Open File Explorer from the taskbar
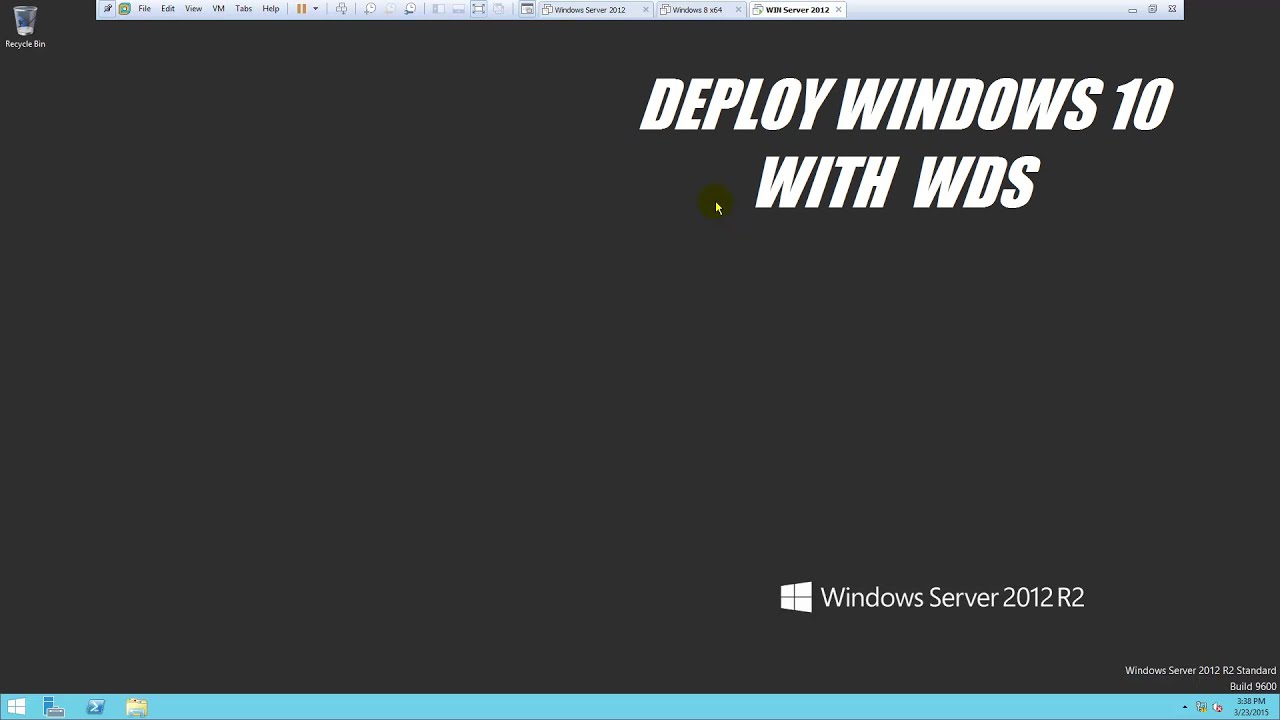Image resolution: width=1280 pixels, height=720 pixels. [x=137, y=707]
